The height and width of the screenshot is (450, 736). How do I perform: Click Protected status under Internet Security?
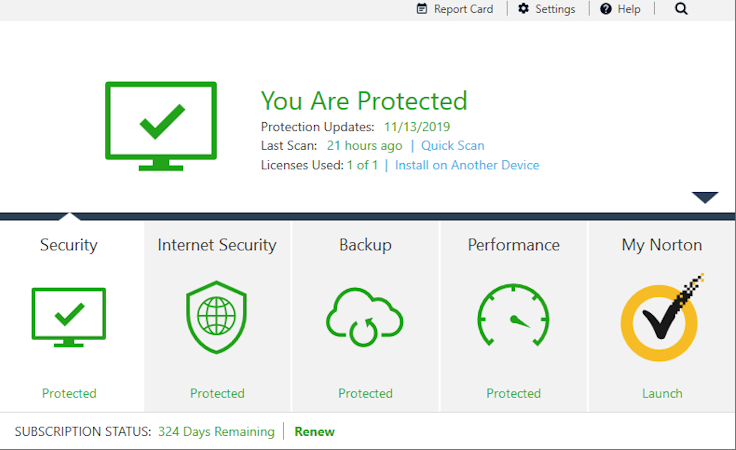pyautogui.click(x=217, y=393)
